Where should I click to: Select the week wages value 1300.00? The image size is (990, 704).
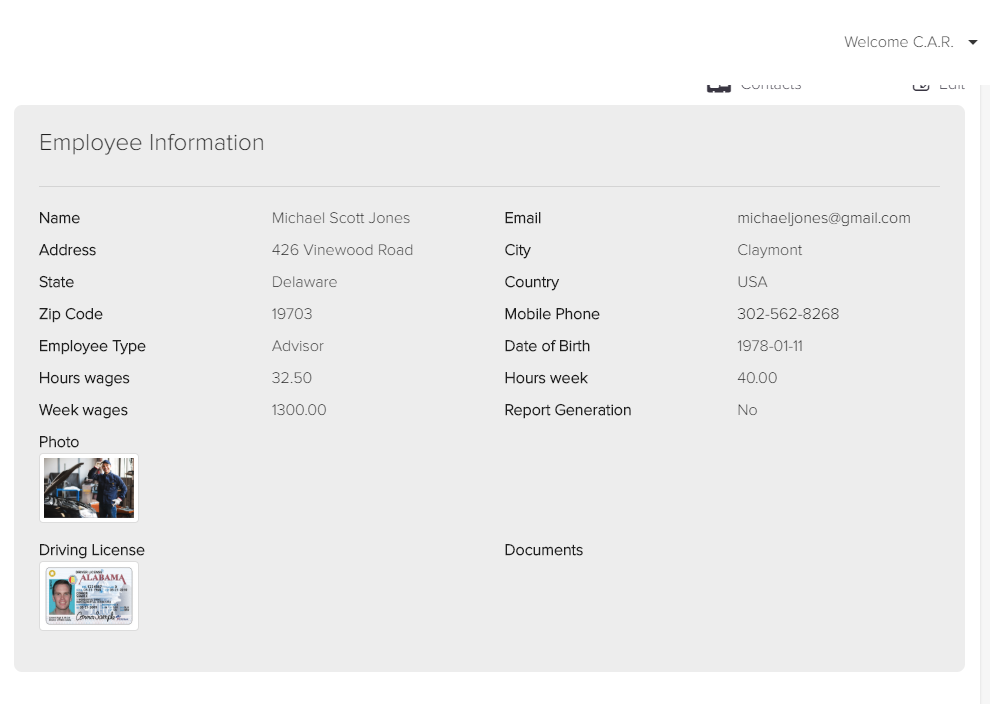point(298,410)
